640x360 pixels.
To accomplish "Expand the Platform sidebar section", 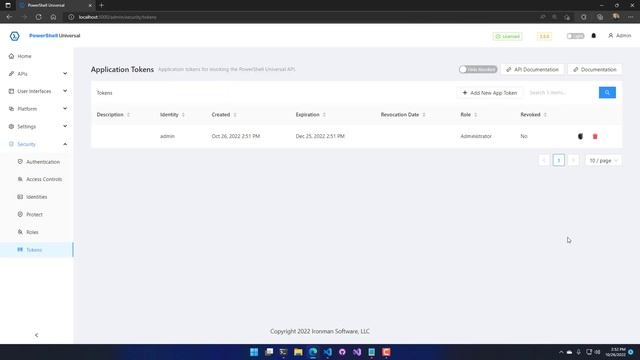I will click(37, 109).
